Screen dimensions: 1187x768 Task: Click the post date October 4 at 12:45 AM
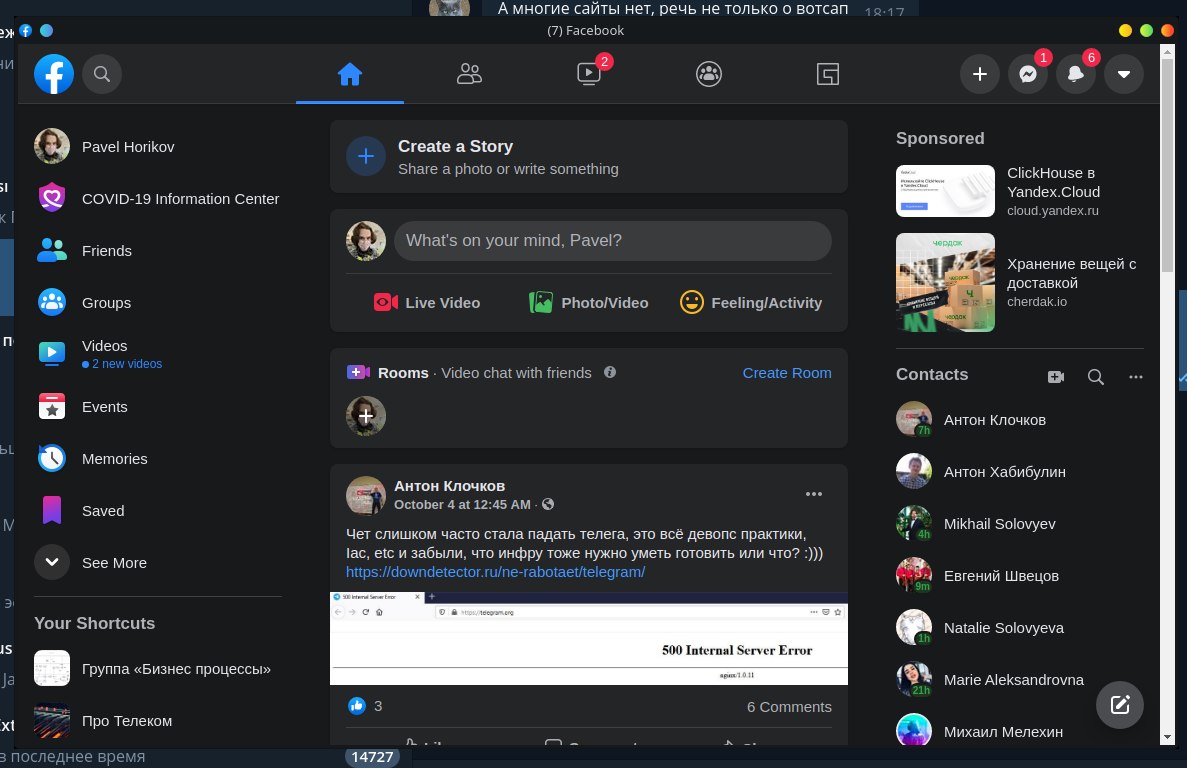[462, 505]
